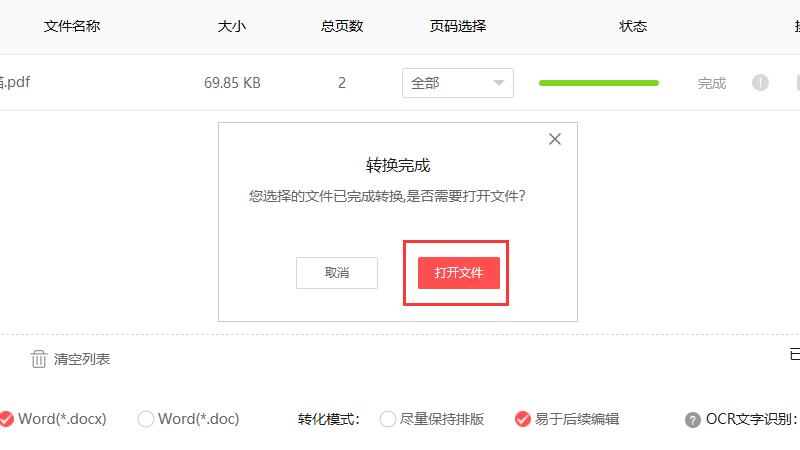Click the 完成 status text
This screenshot has width=800, height=450.
point(712,83)
